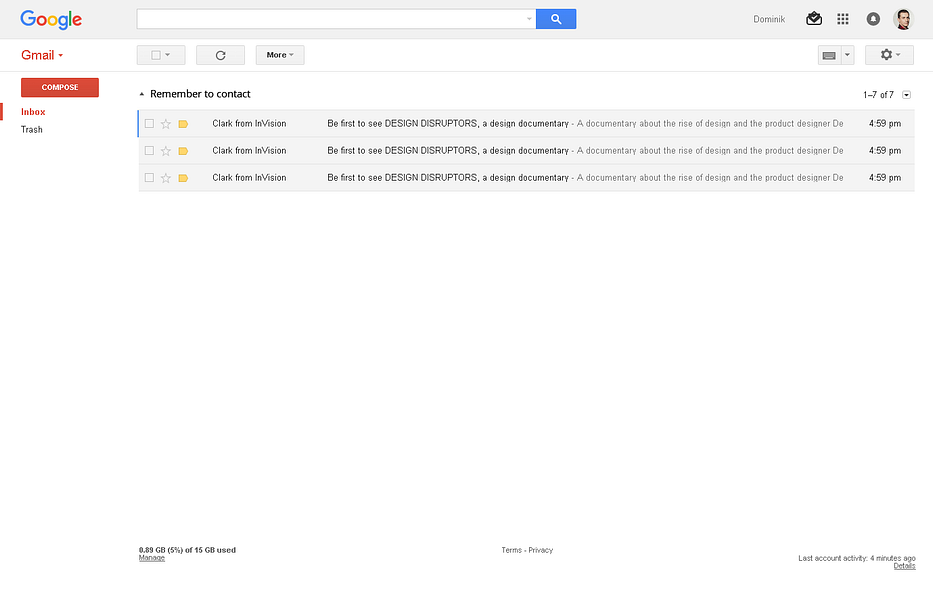
Task: Start a new message with COMPOSE
Action: click(60, 87)
